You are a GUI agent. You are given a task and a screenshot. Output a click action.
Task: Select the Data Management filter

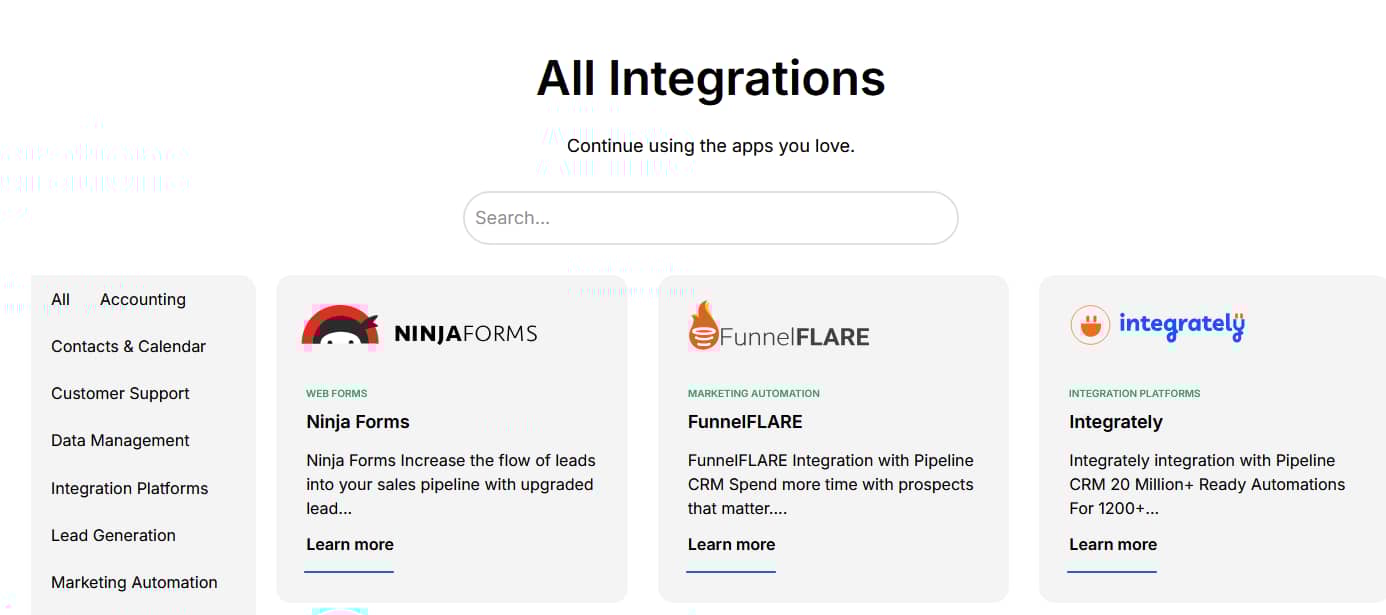point(120,440)
